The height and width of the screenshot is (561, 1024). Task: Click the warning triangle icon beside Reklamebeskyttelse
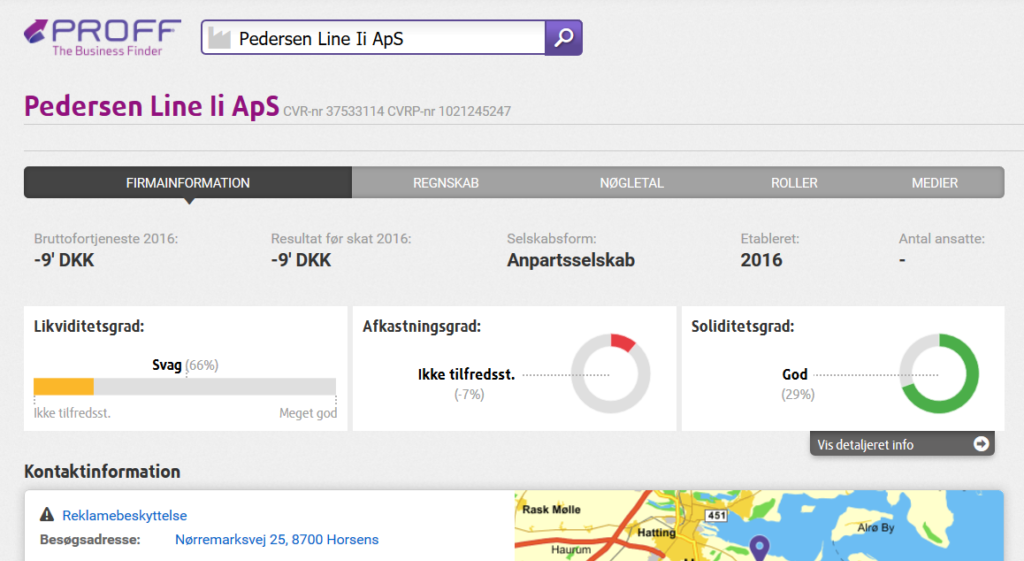[47, 515]
